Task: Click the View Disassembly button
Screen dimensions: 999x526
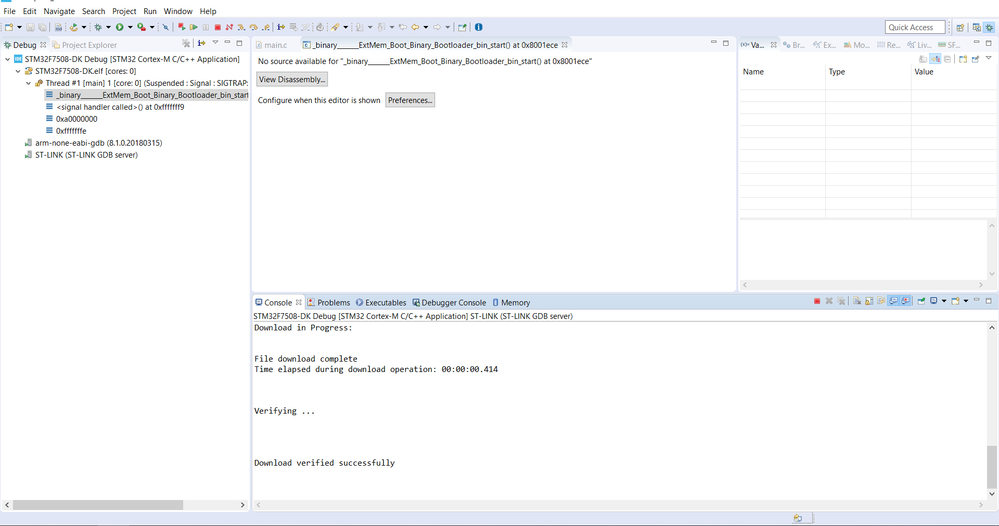Action: (x=292, y=80)
